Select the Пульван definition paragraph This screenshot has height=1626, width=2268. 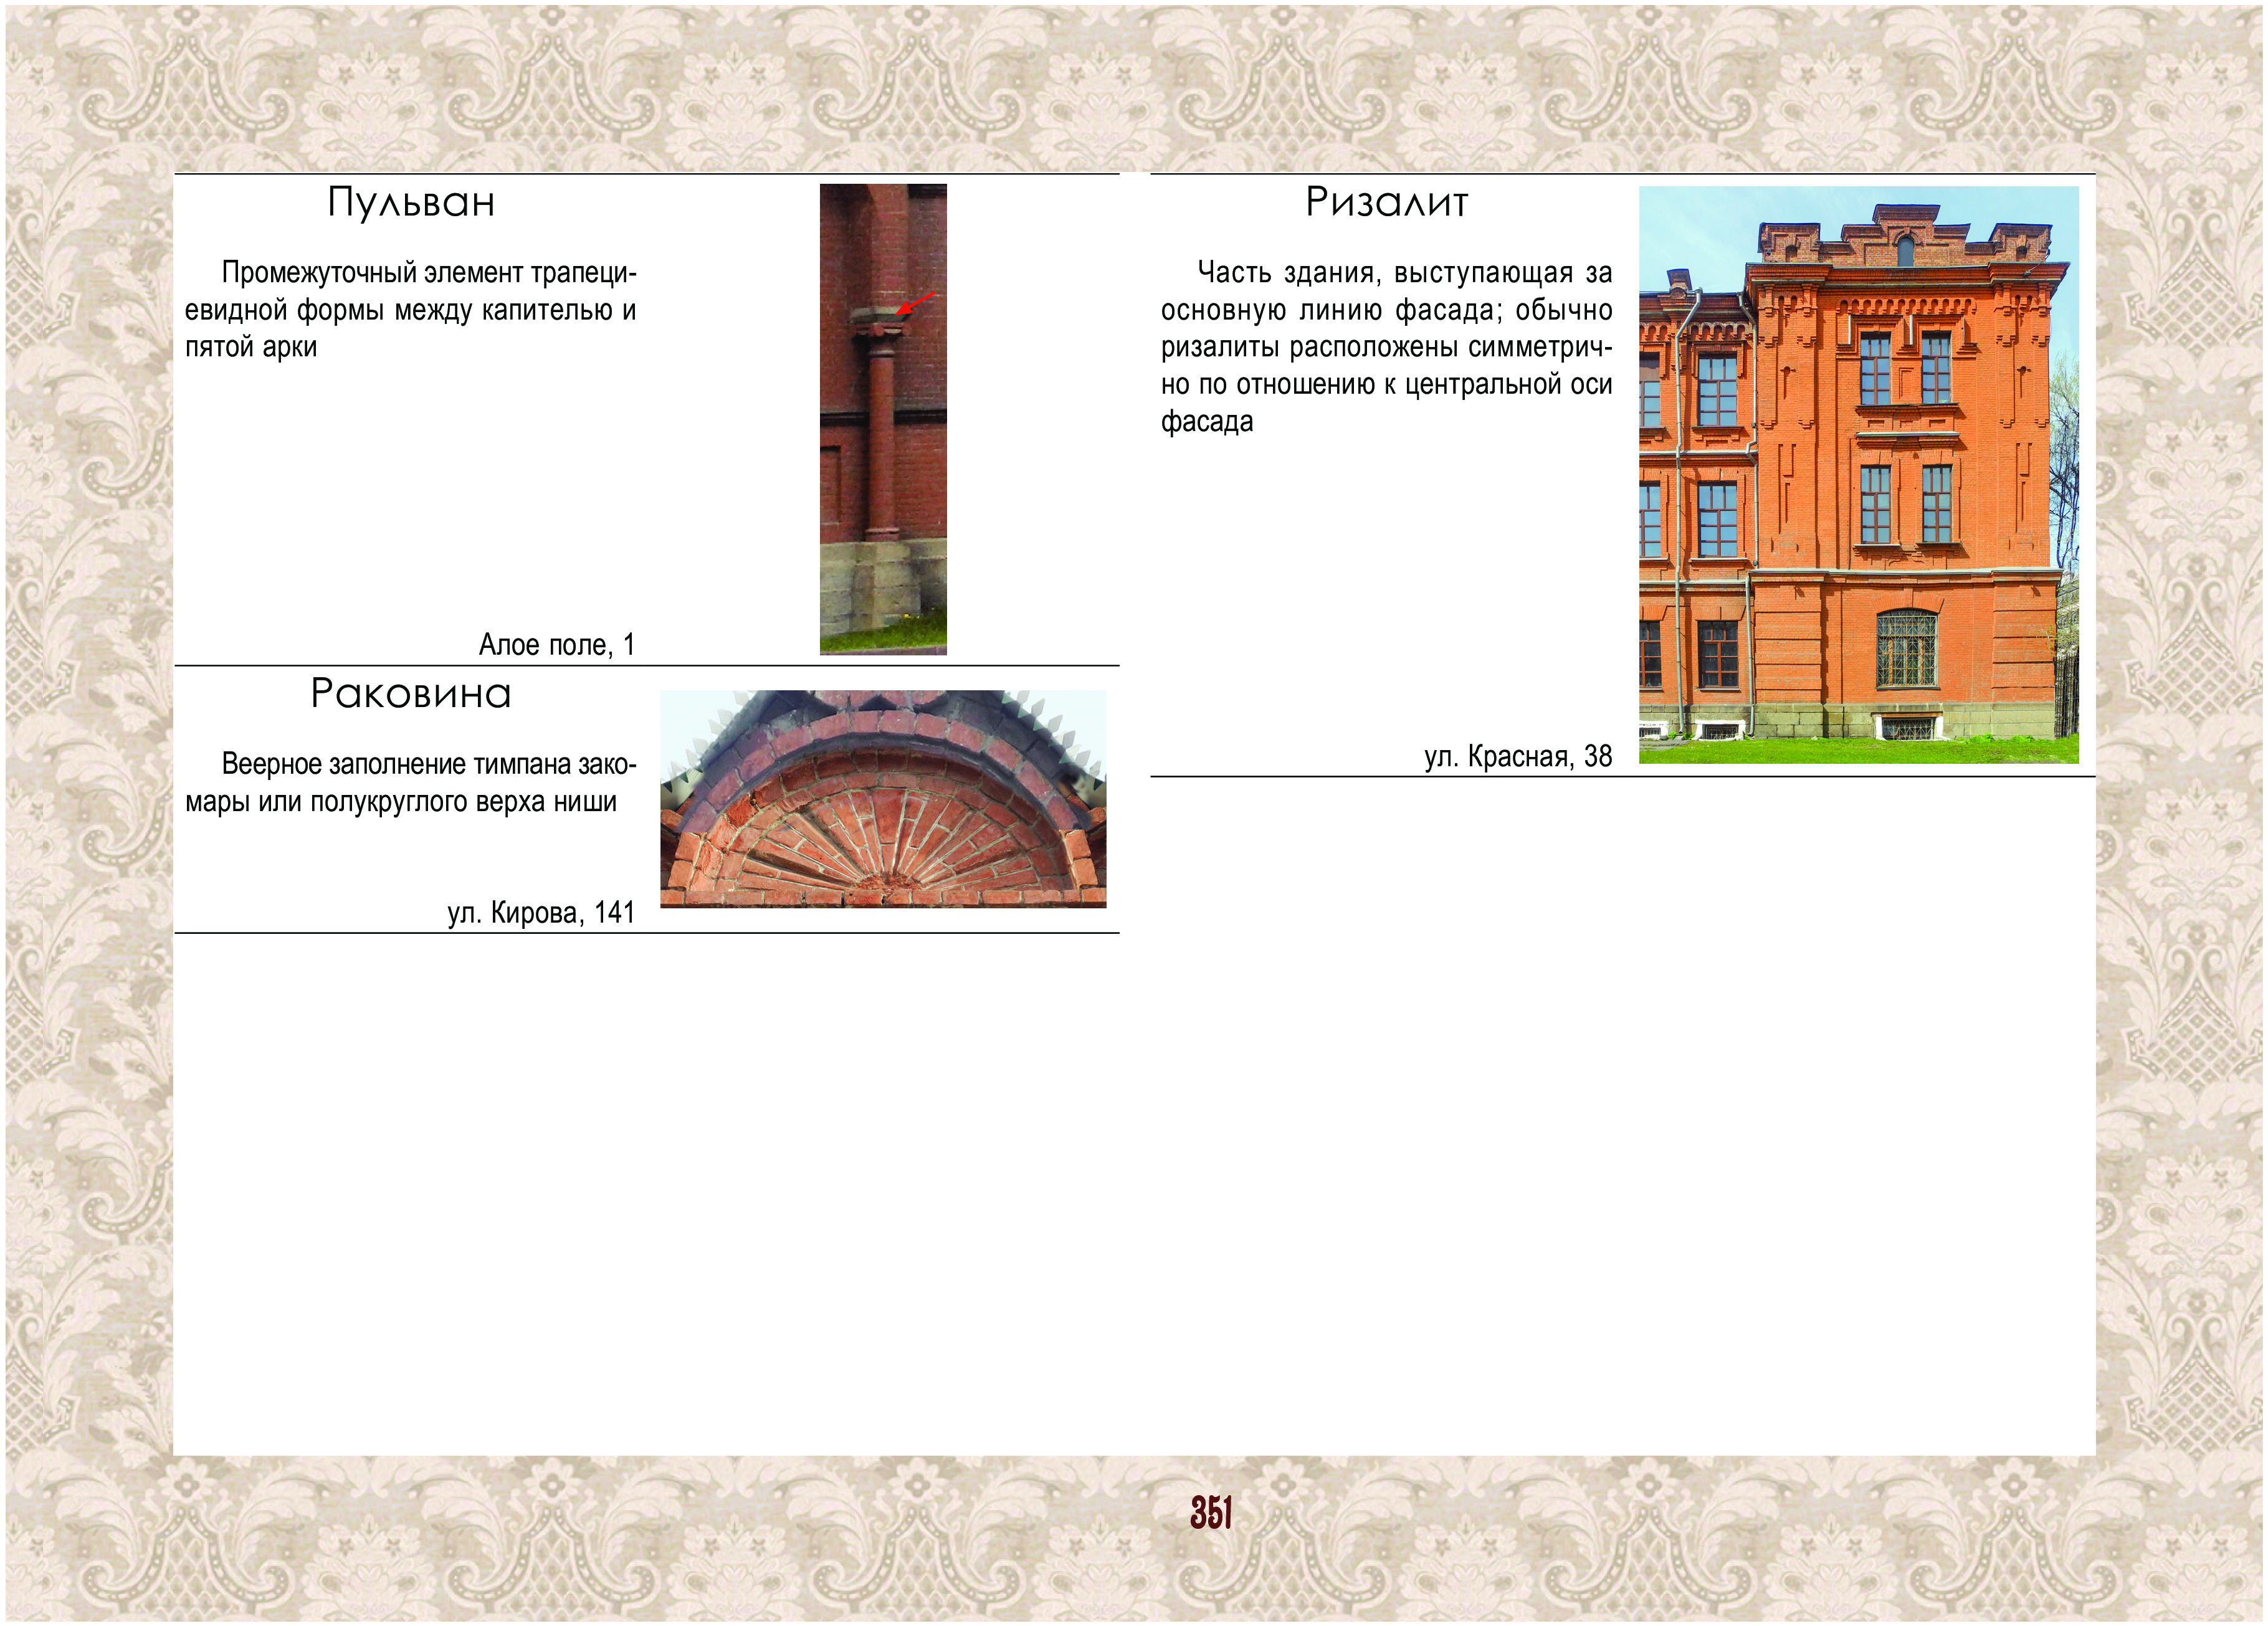[x=410, y=310]
